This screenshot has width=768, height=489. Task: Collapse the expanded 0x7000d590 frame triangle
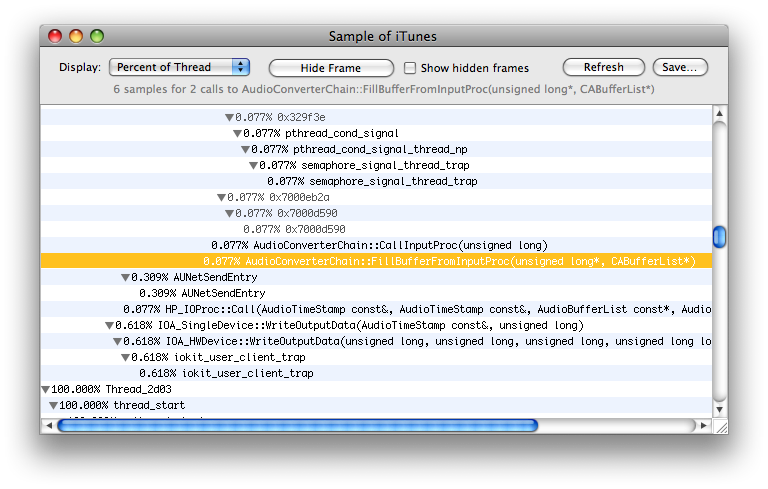click(229, 214)
